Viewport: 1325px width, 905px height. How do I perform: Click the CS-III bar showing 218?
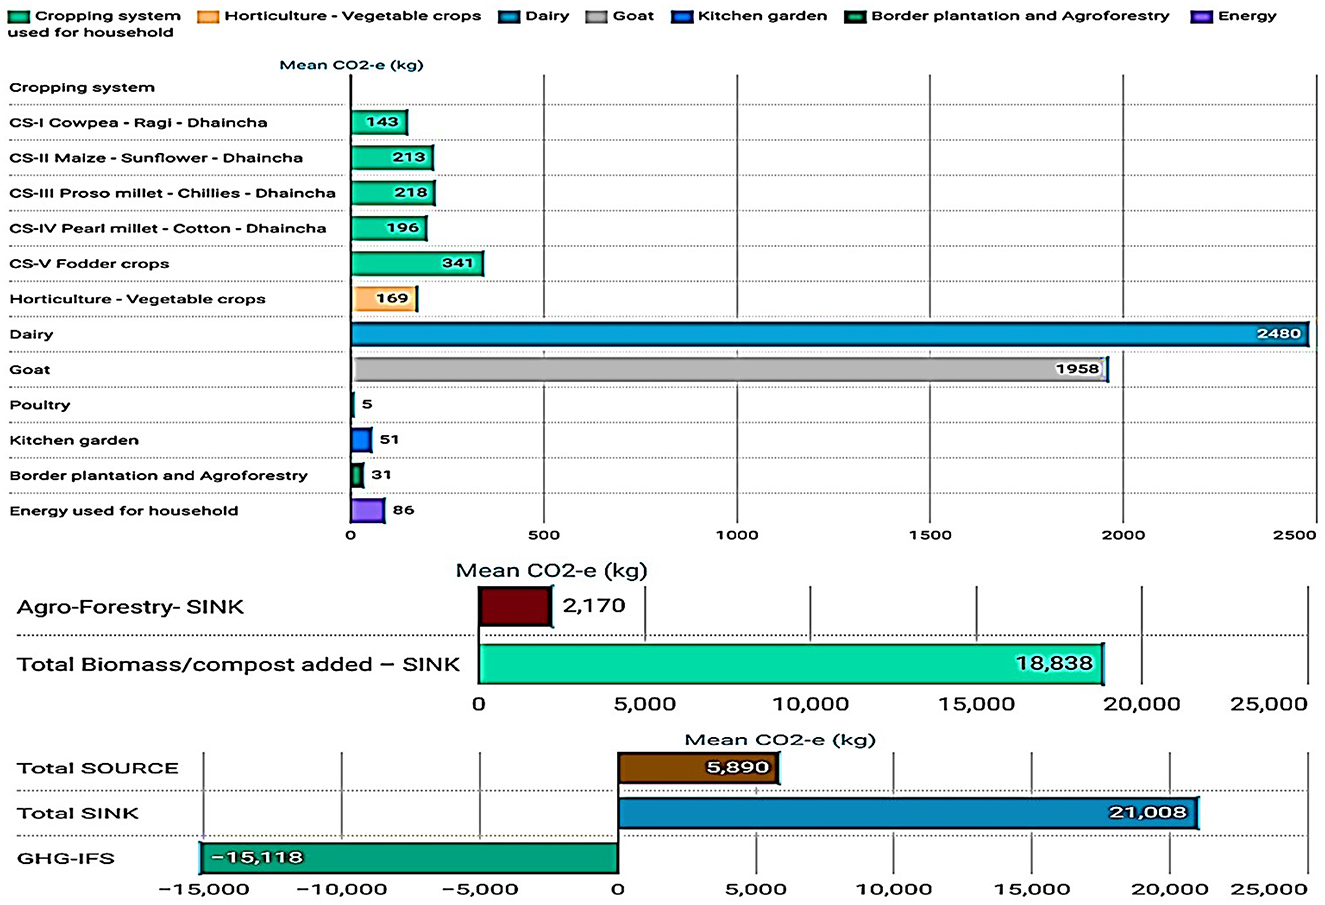pos(393,192)
